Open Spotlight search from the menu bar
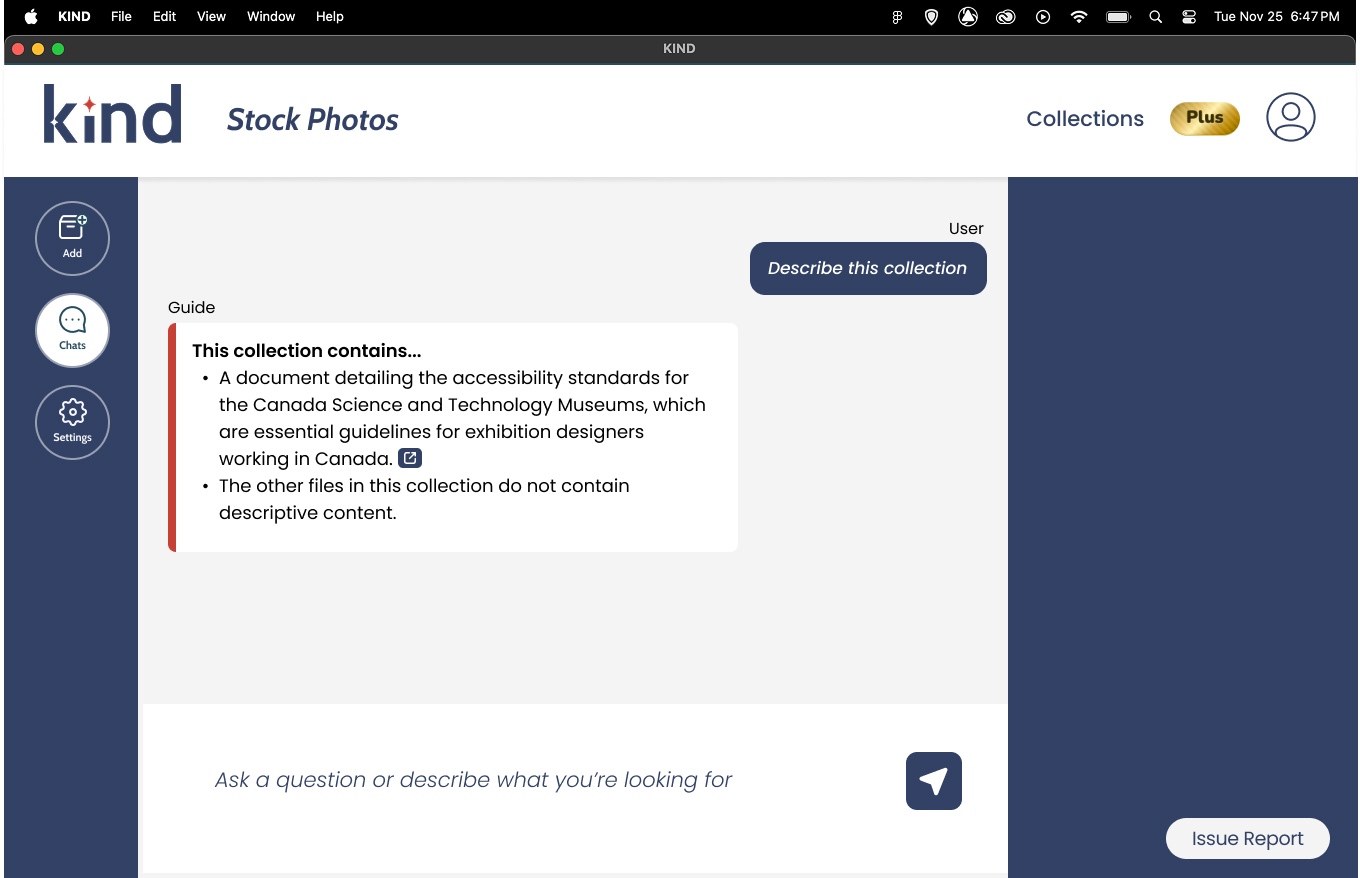Viewport: 1360px width, 878px height. click(1155, 16)
